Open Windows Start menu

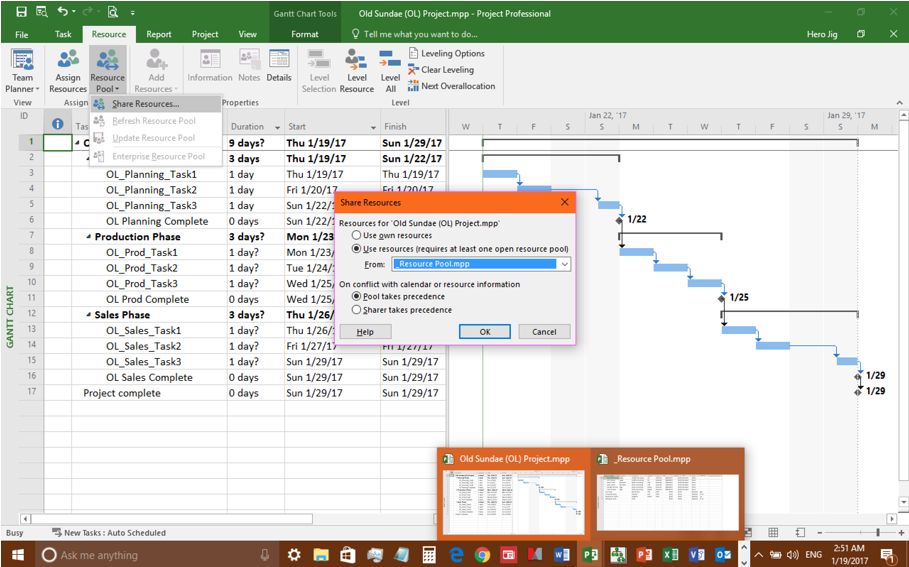point(18,555)
